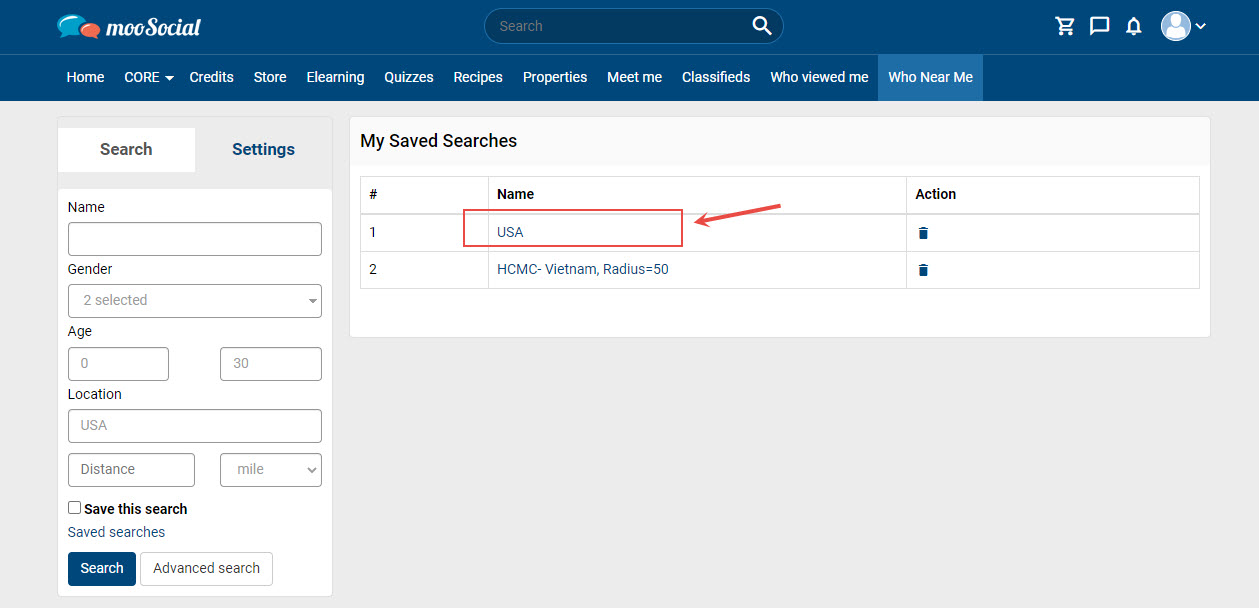The height and width of the screenshot is (608, 1259).
Task: Open the Properties page
Action: 555,77
